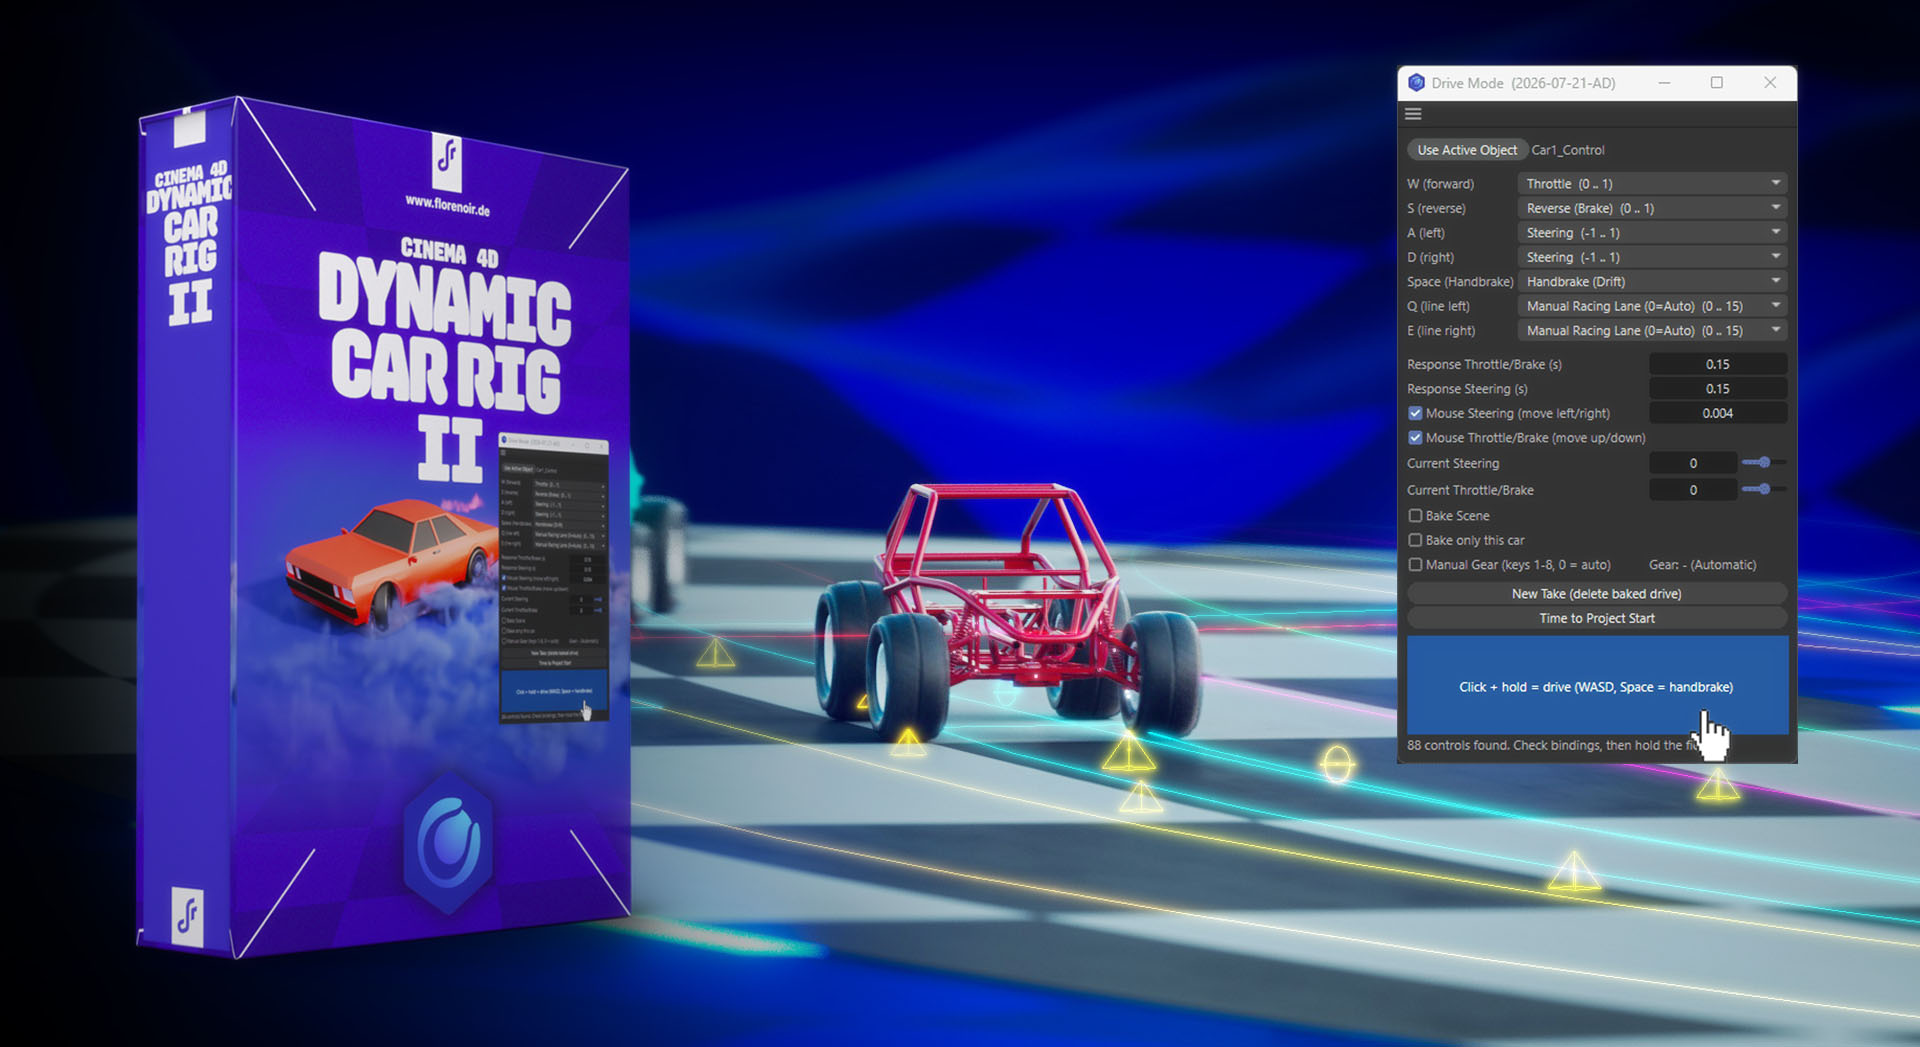Adjust the Current Steering slider
The image size is (1920, 1047).
[1764, 462]
